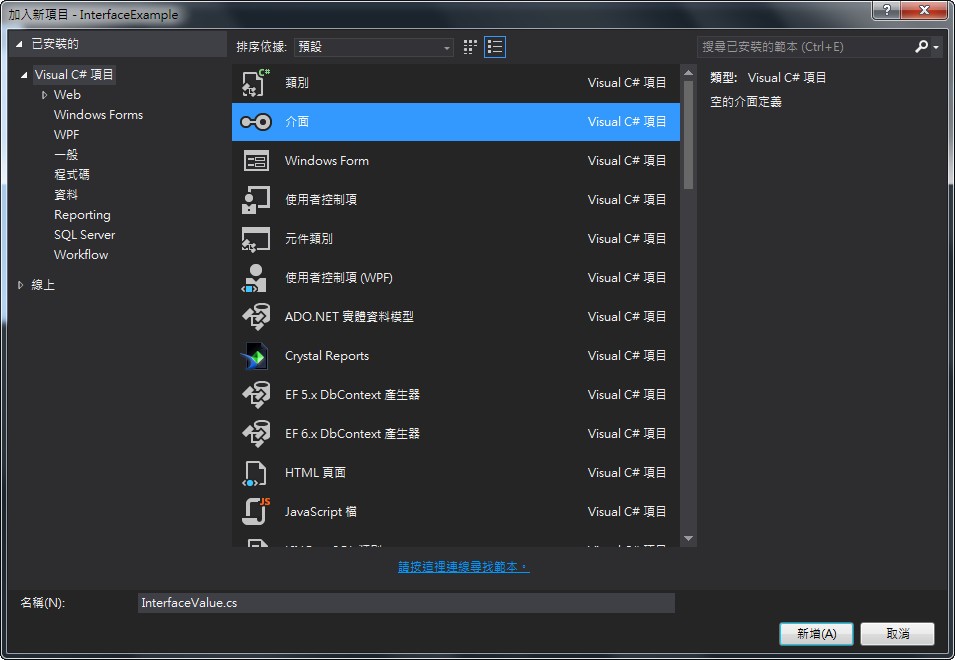Select the Reporting category
This screenshot has width=955, height=660.
pos(82,215)
